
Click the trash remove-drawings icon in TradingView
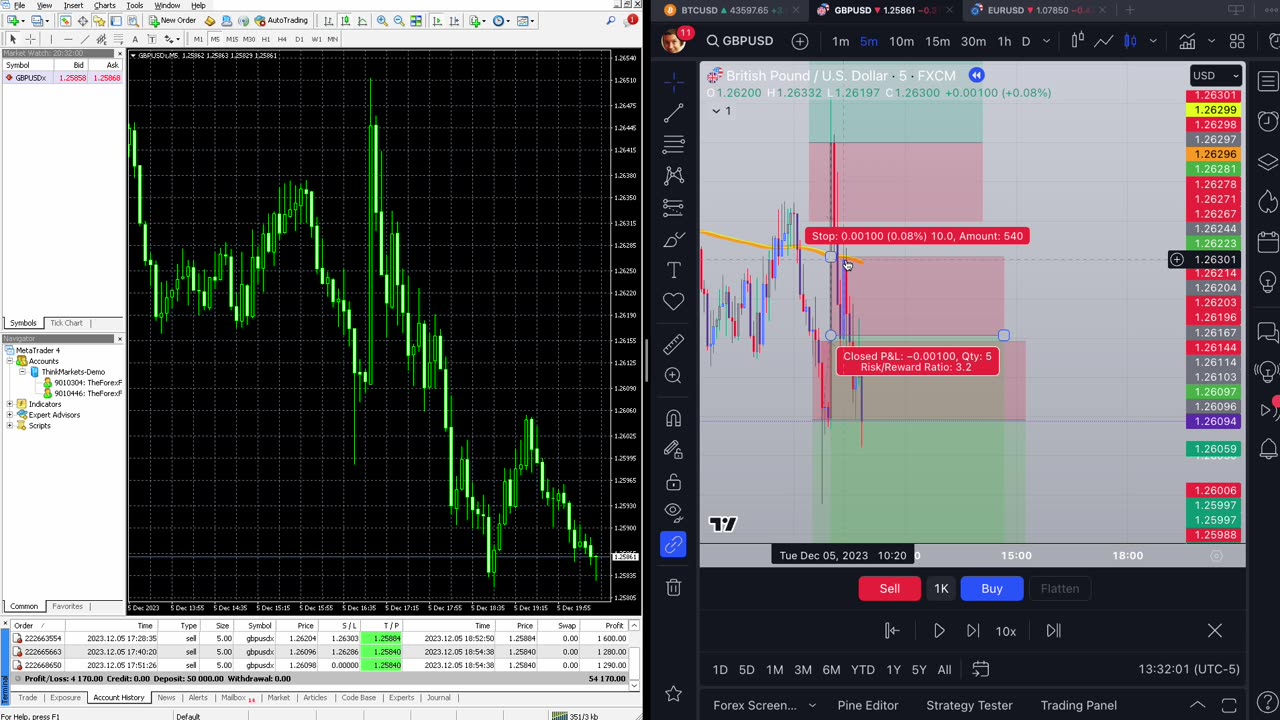tap(673, 588)
